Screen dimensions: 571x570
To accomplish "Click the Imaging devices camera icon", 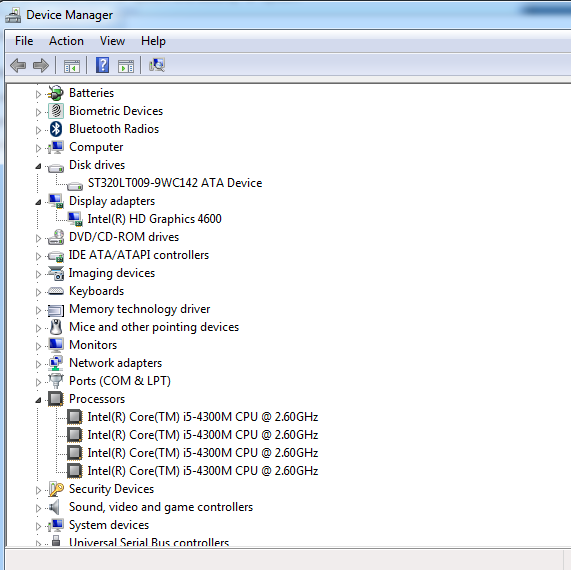I will 56,273.
